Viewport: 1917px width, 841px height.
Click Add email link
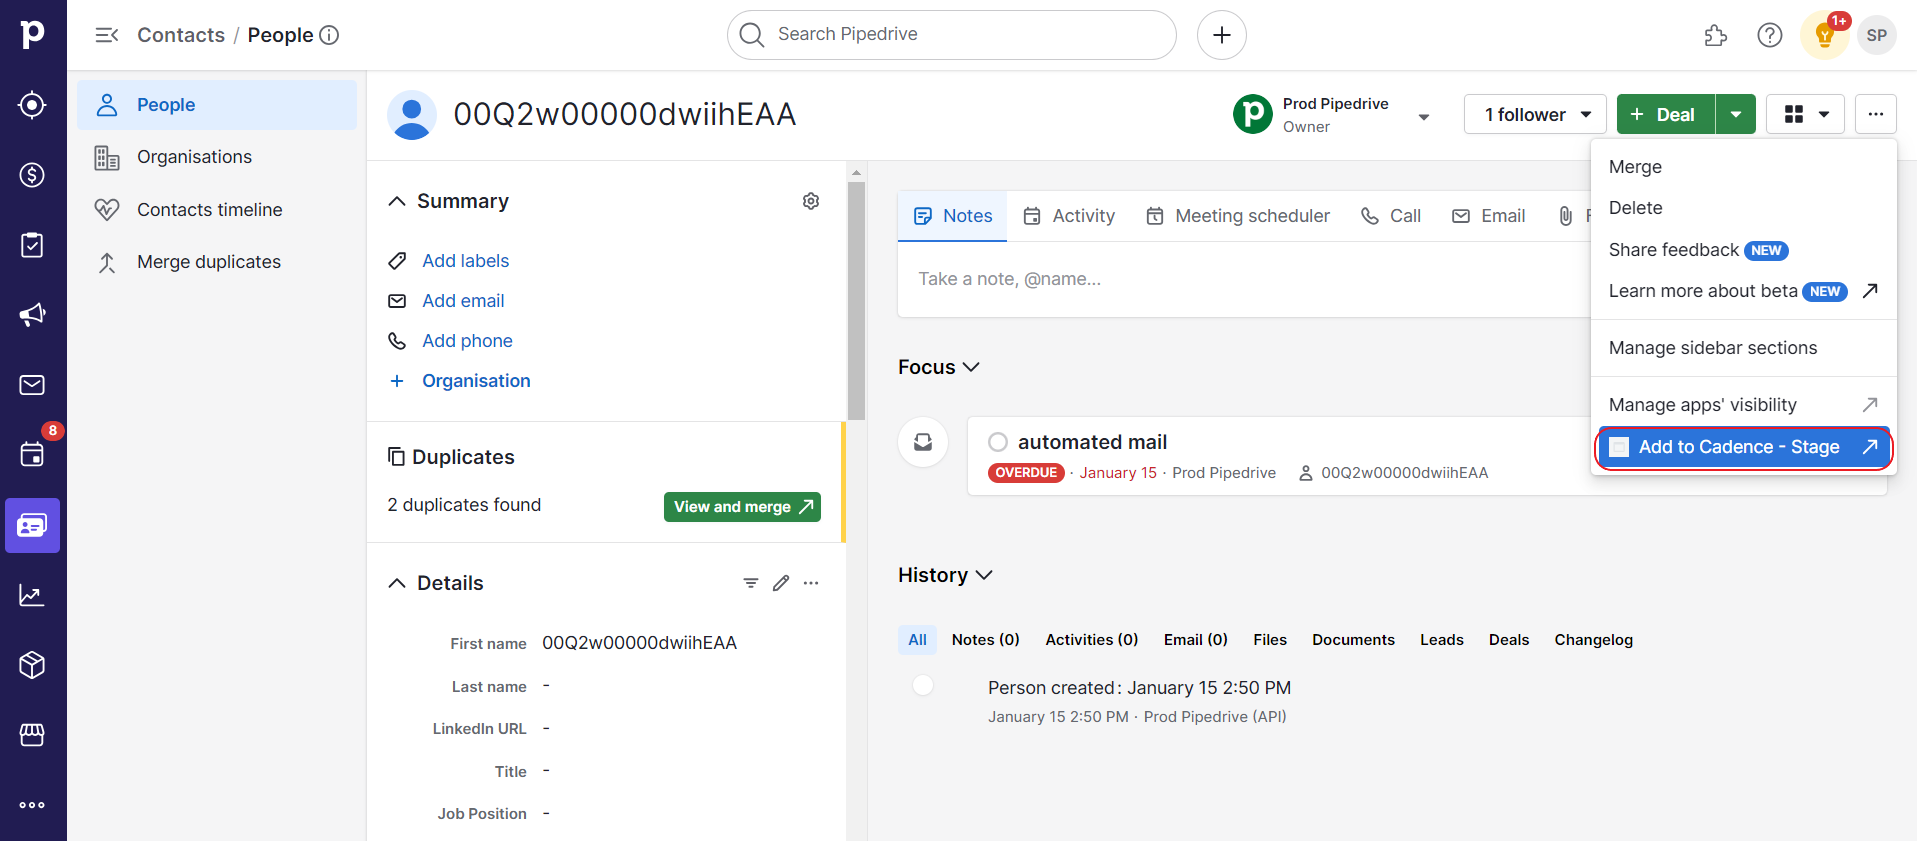(463, 301)
